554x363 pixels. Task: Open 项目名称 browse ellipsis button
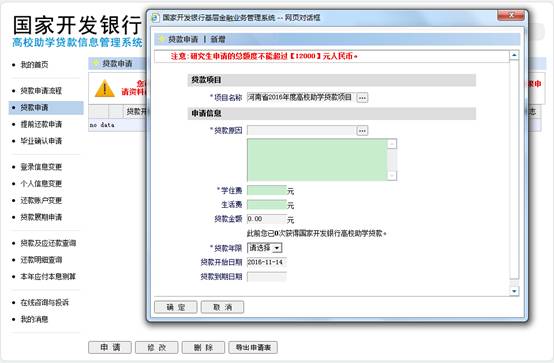pos(362,98)
